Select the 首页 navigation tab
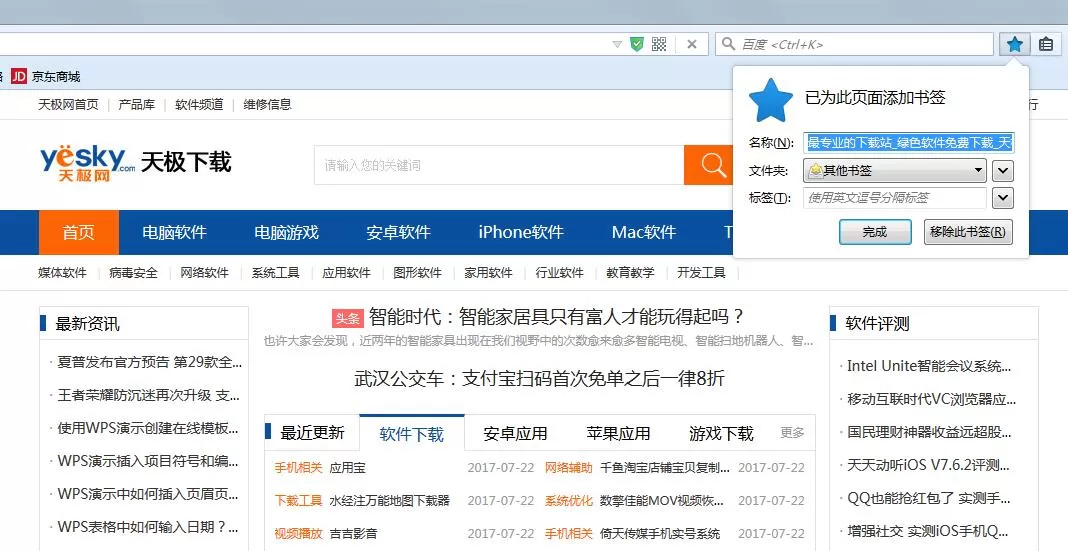Screen dimensions: 1068x551 (78, 232)
